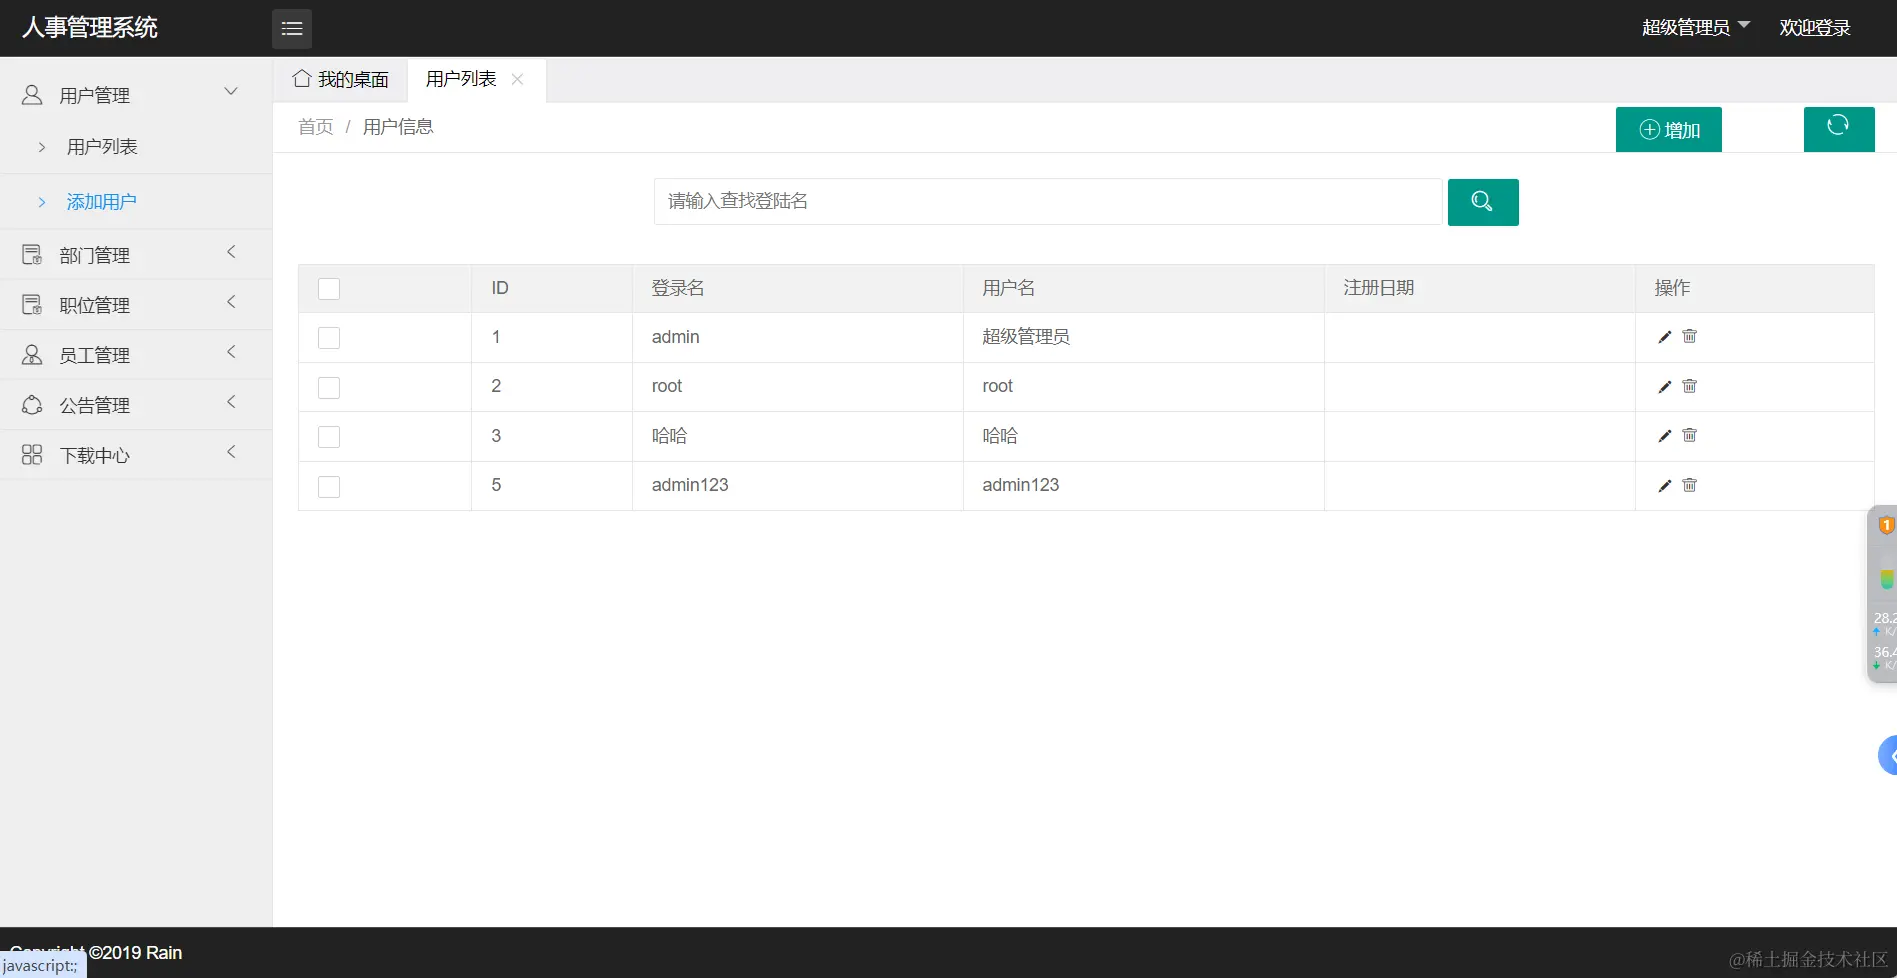Click the 员工管理 sidebar icon
Screen dimensions: 1897x978
click(x=32, y=355)
